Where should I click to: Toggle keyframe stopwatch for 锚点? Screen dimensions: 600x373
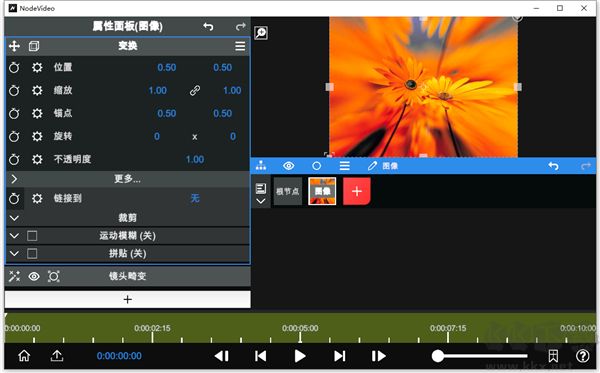(x=14, y=114)
